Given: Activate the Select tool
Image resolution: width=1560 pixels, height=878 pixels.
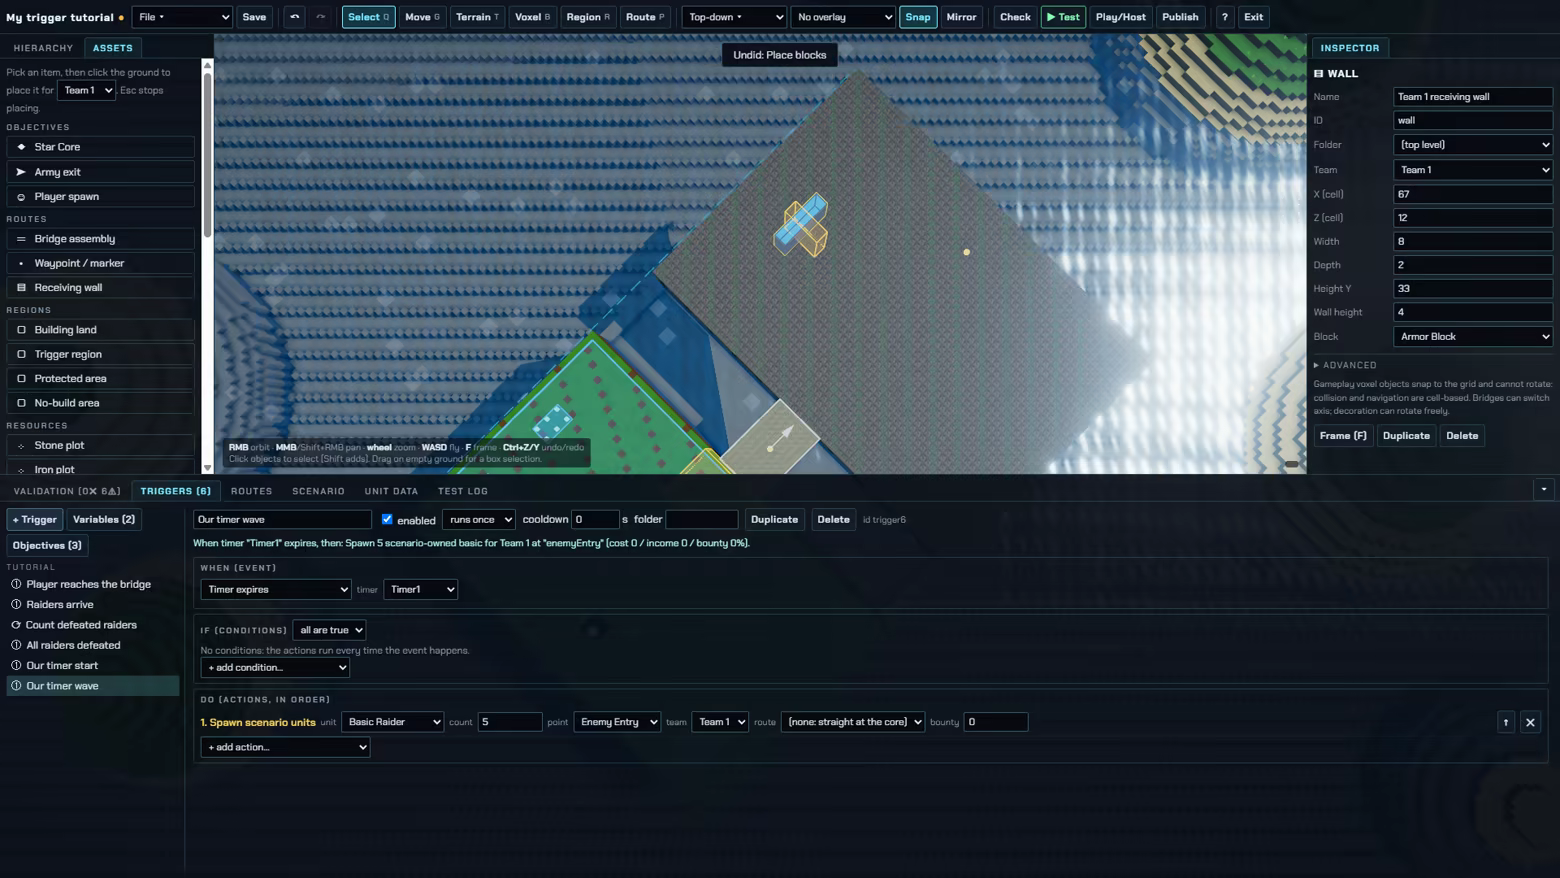Looking at the screenshot, I should click(x=368, y=17).
